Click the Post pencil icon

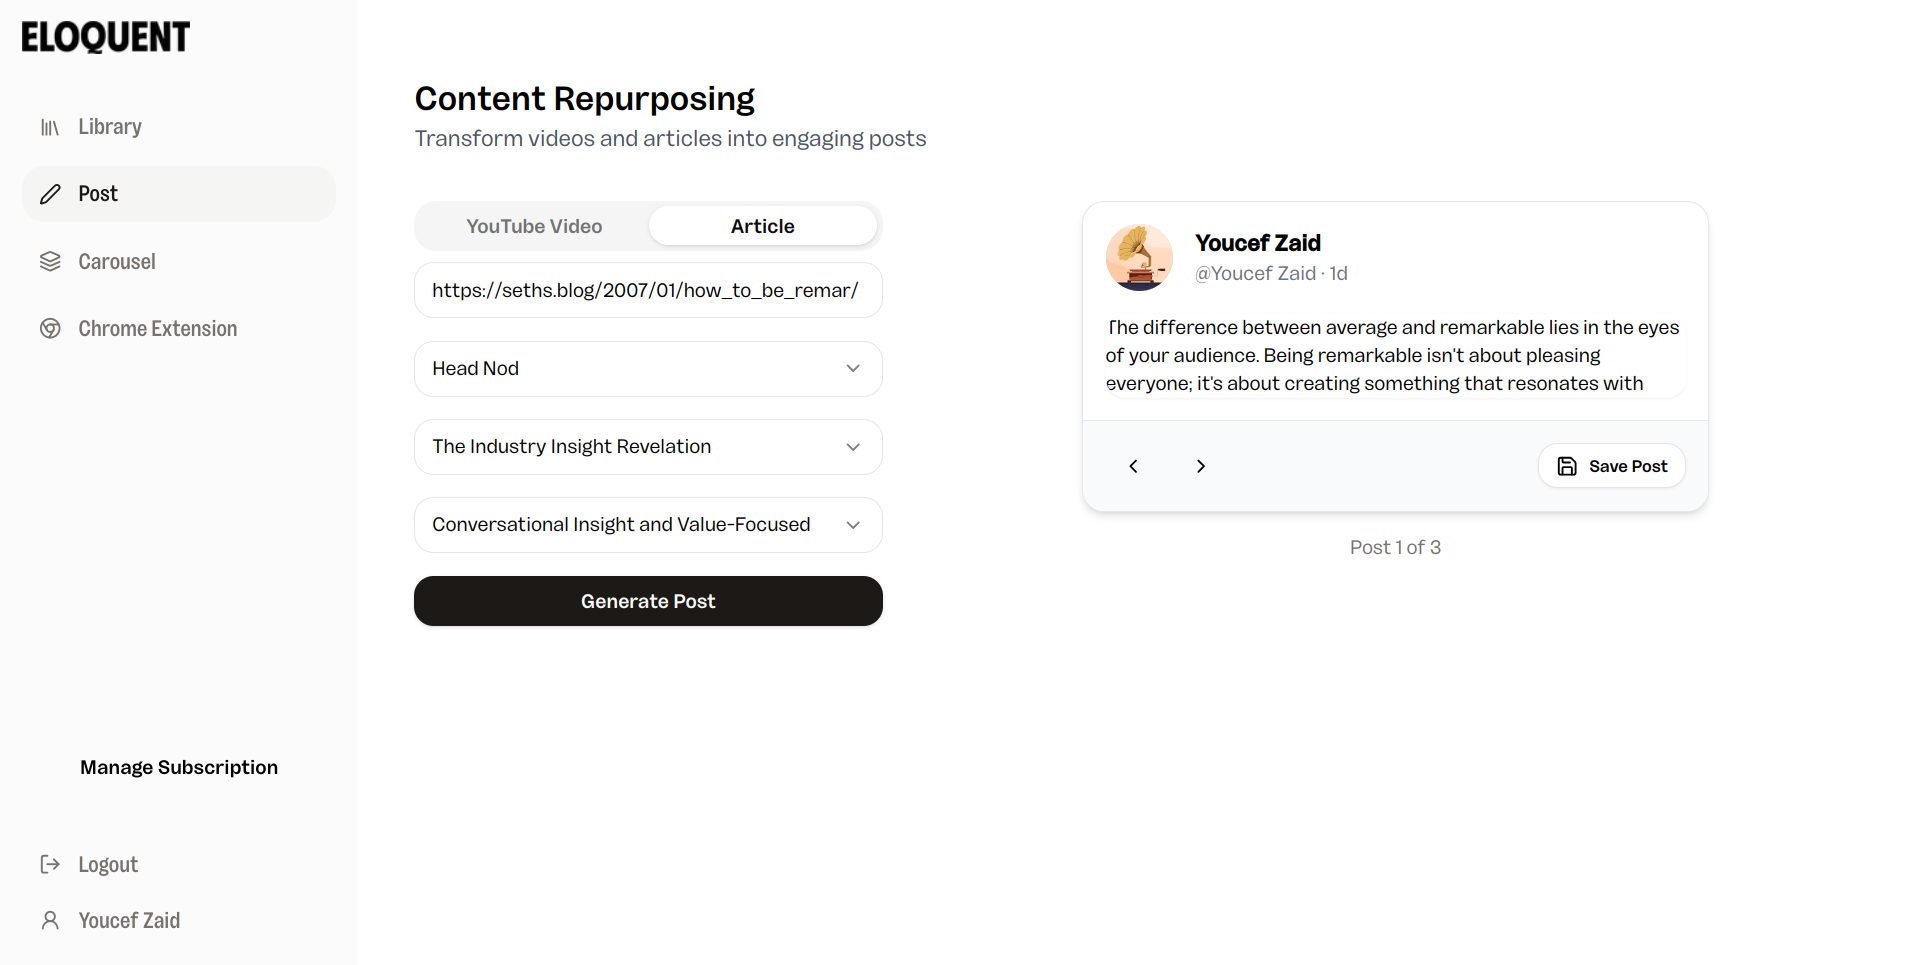pyautogui.click(x=50, y=194)
